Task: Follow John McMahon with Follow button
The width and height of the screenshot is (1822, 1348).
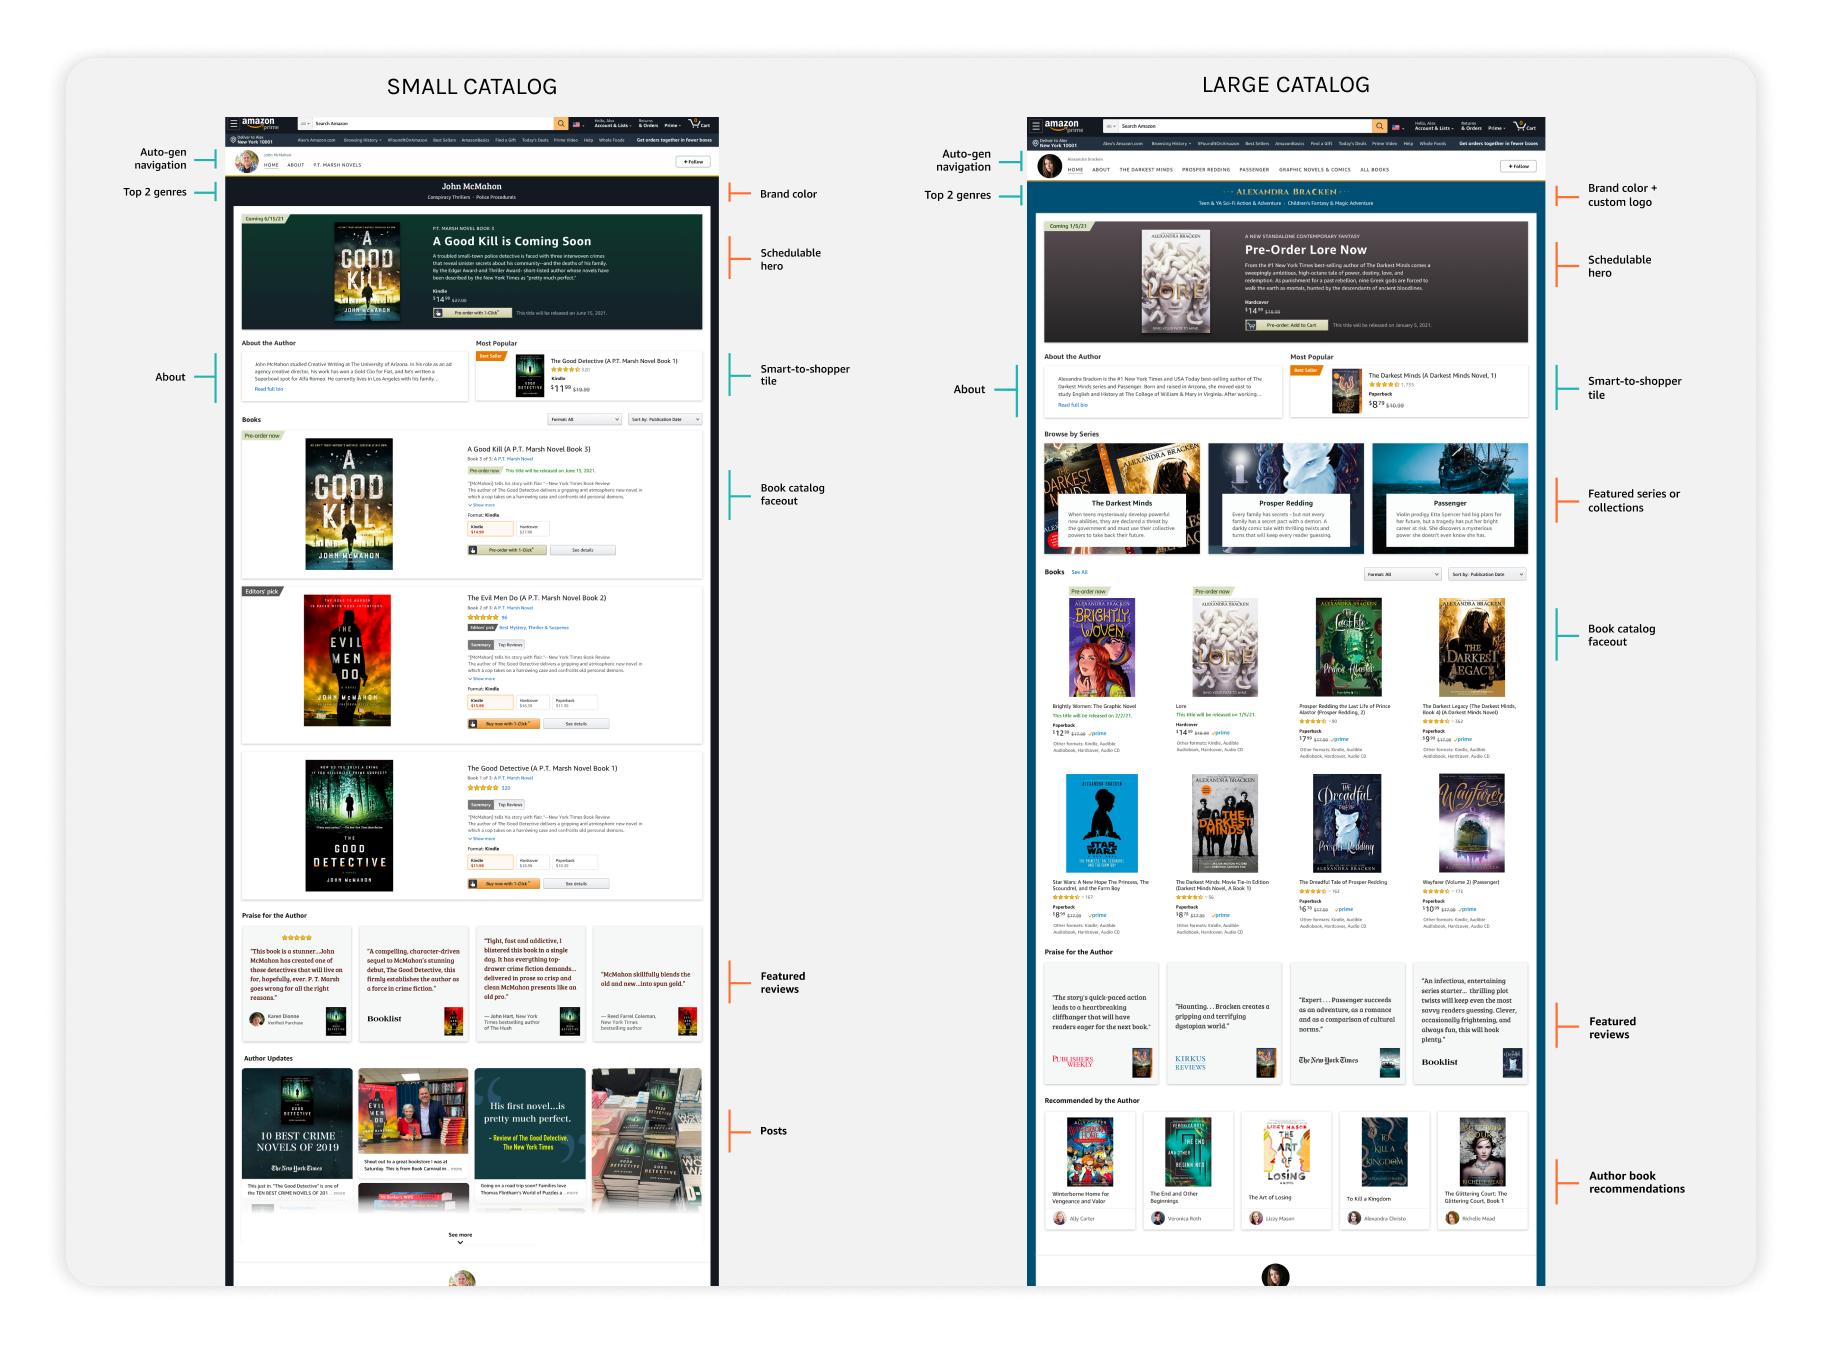Action: pyautogui.click(x=694, y=161)
